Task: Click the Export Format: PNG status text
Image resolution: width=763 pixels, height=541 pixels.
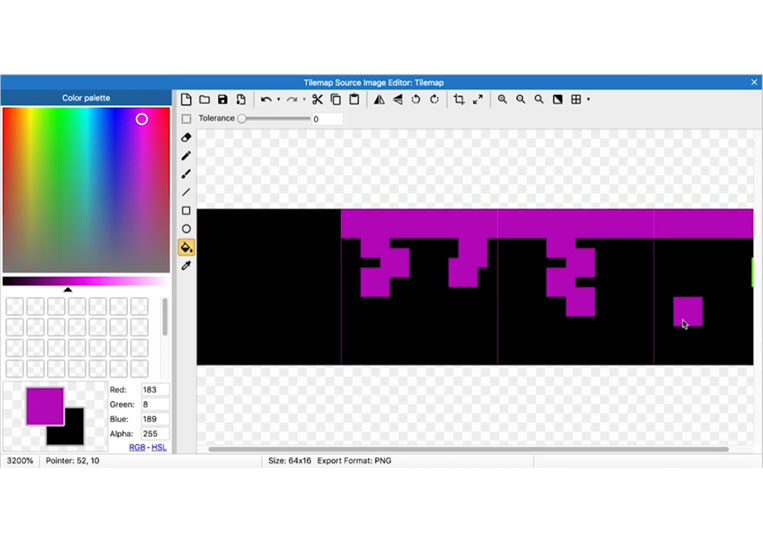Action: 354,461
